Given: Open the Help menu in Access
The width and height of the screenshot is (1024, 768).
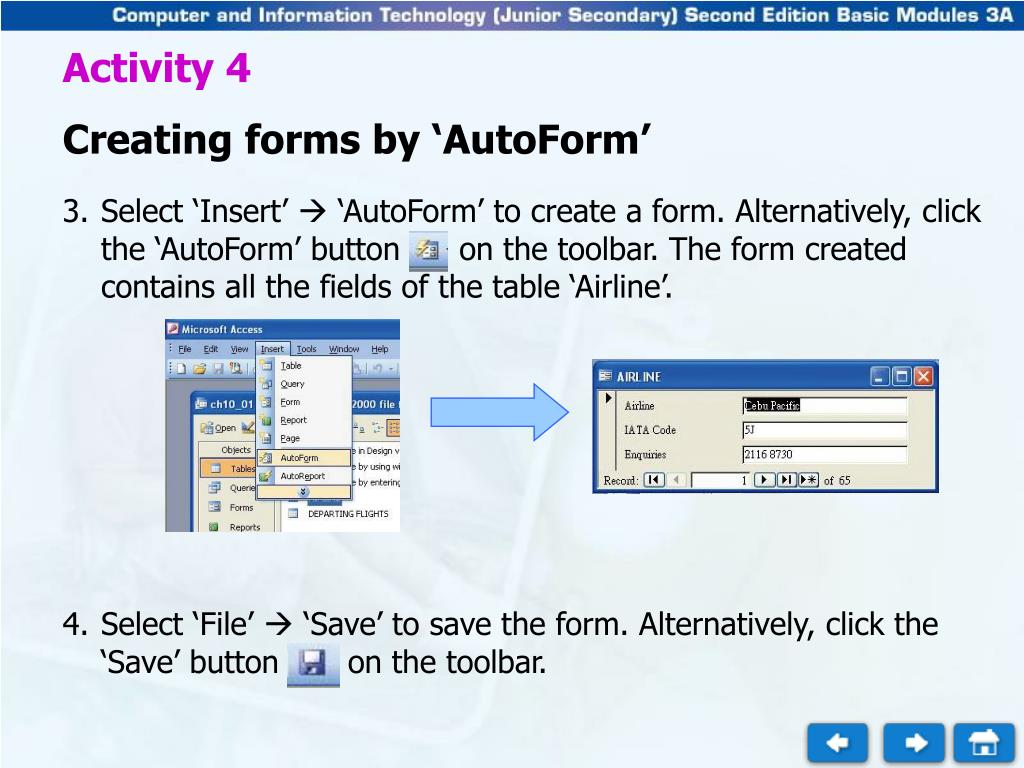Looking at the screenshot, I should click(x=380, y=349).
